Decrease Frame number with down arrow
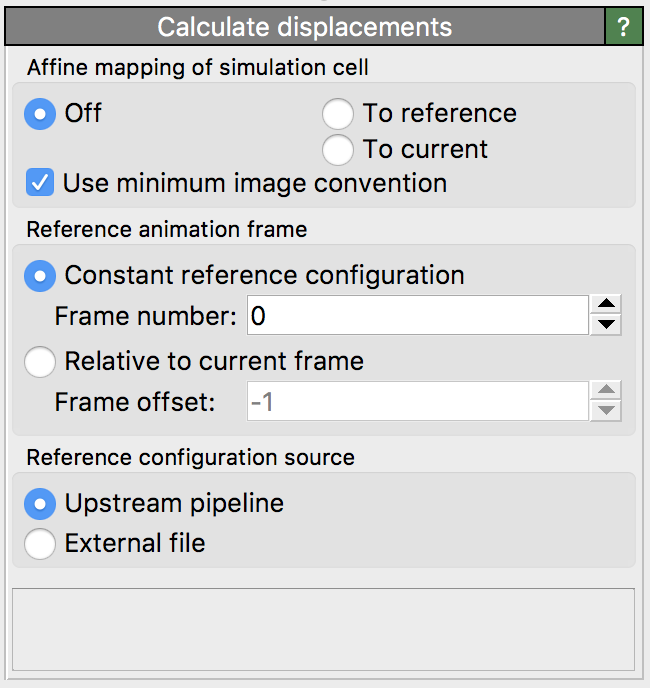650x688 pixels. click(606, 326)
